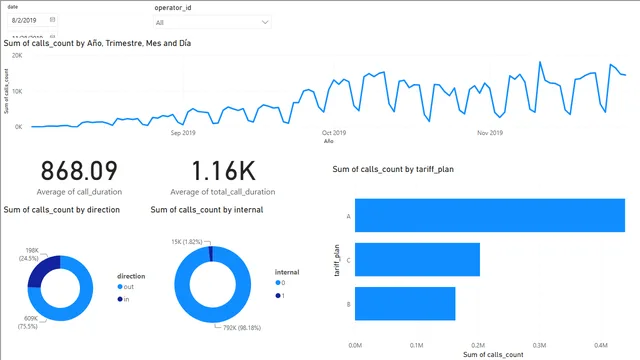The image size is (640, 360).
Task: Click the 'B' tariff plan axis label
Action: pos(349,304)
